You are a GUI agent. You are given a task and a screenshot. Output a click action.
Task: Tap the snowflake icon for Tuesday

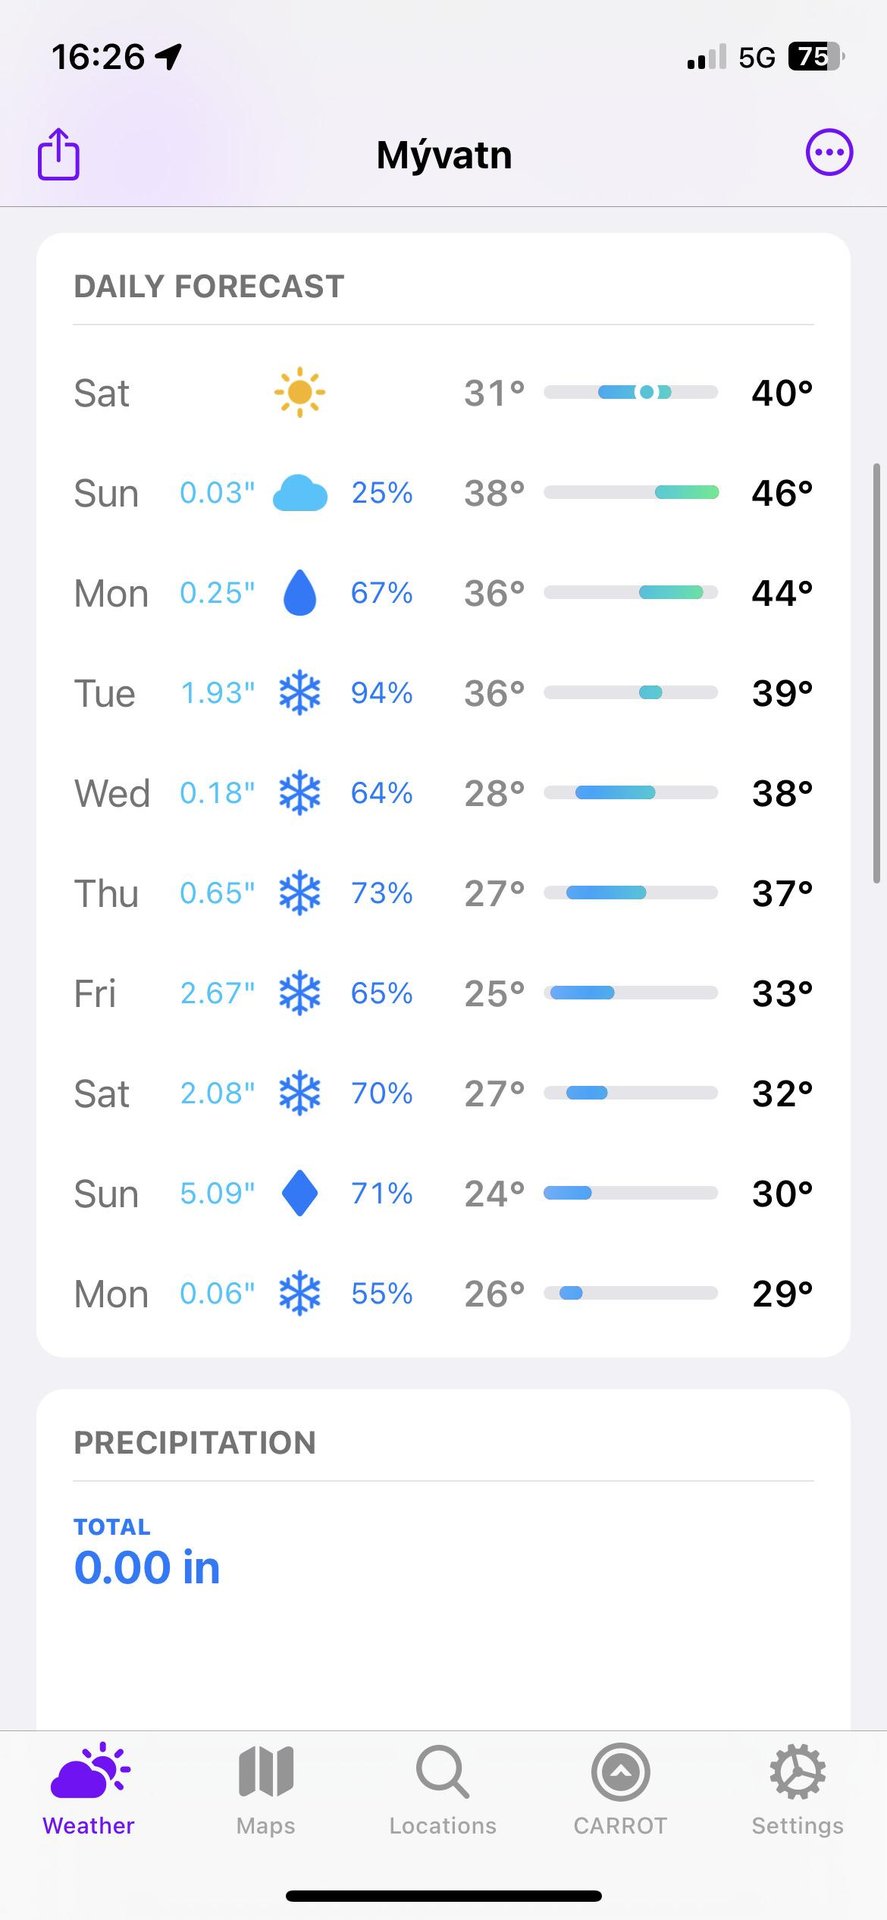[x=300, y=692]
